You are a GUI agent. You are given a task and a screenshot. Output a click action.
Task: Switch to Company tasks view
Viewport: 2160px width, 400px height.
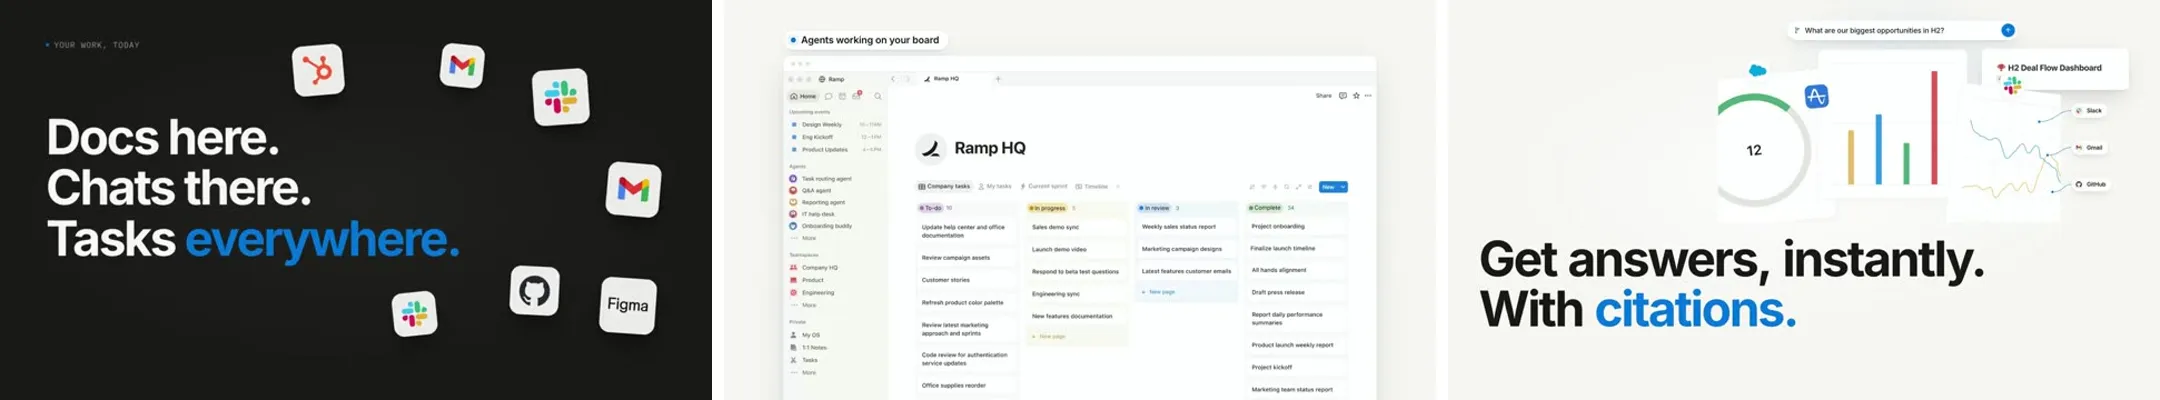point(944,186)
